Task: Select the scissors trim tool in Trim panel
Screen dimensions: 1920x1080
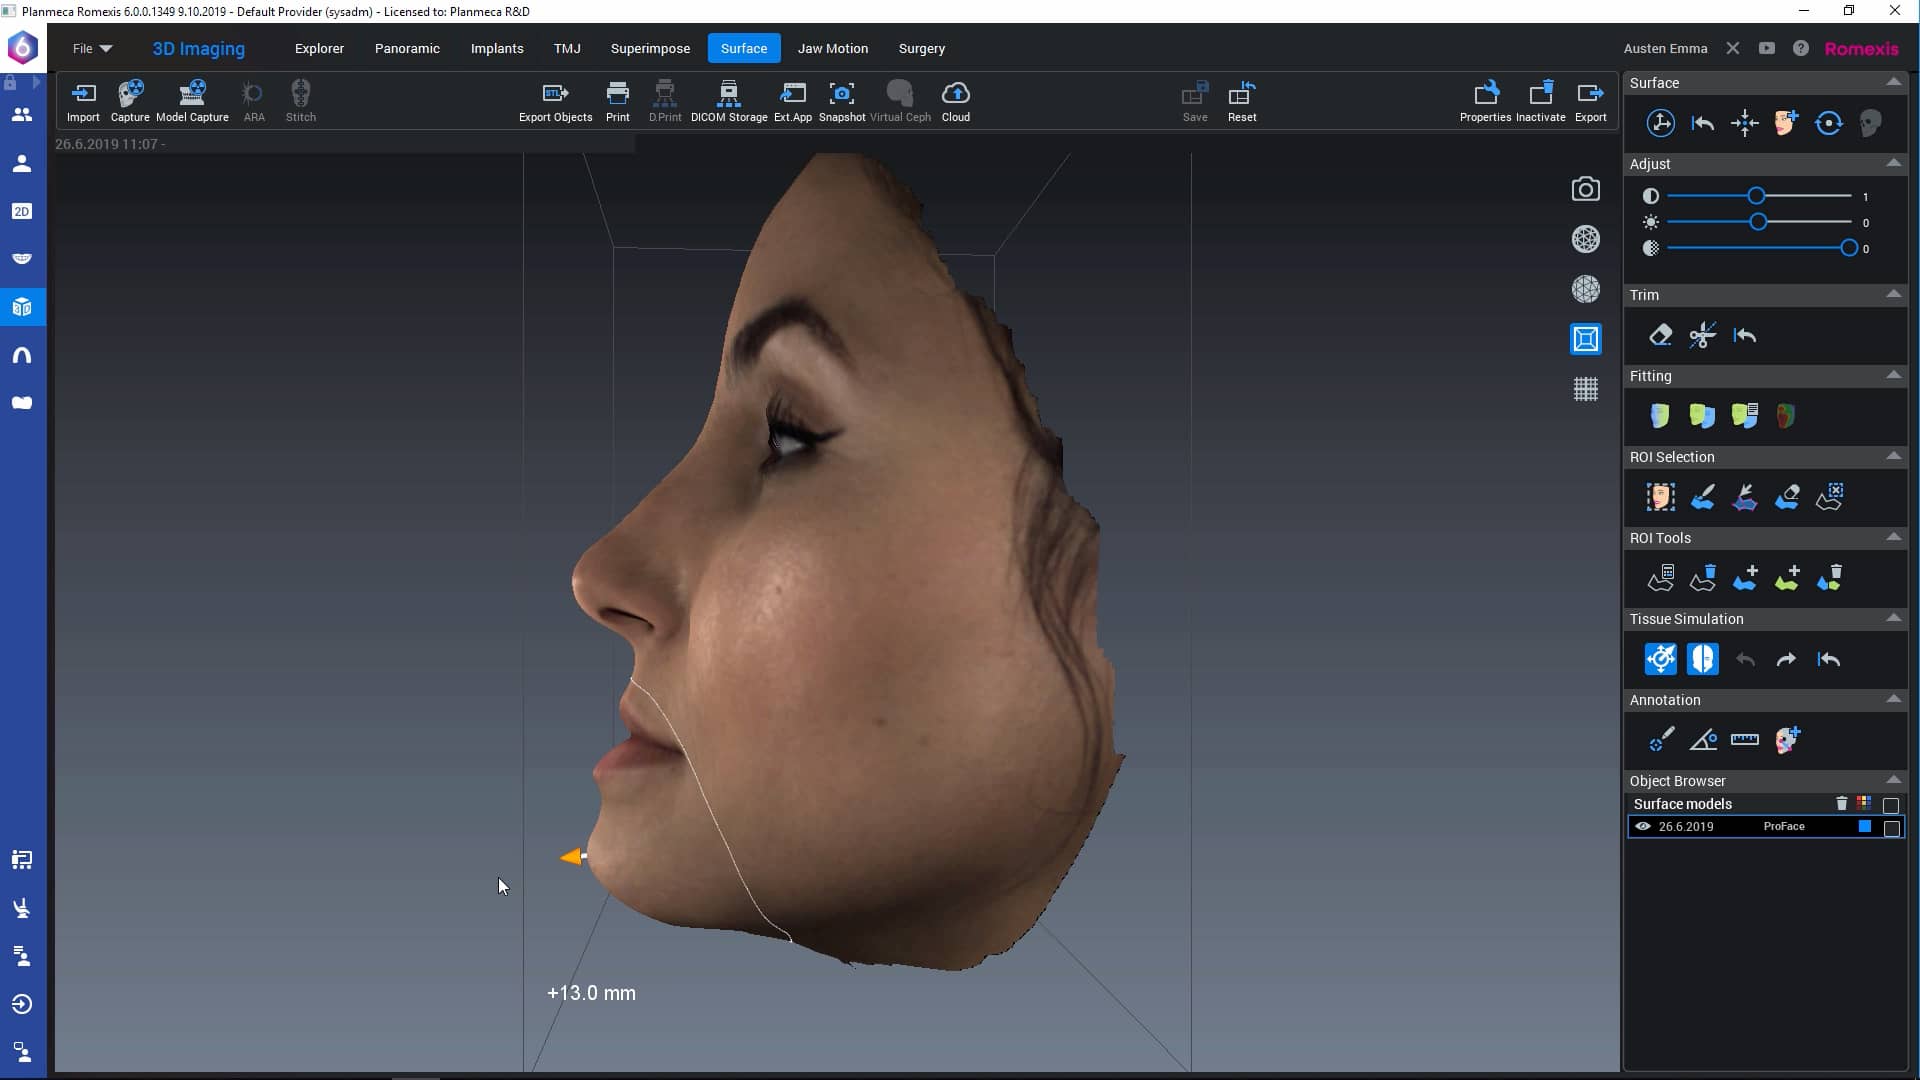Action: pyautogui.click(x=1702, y=335)
